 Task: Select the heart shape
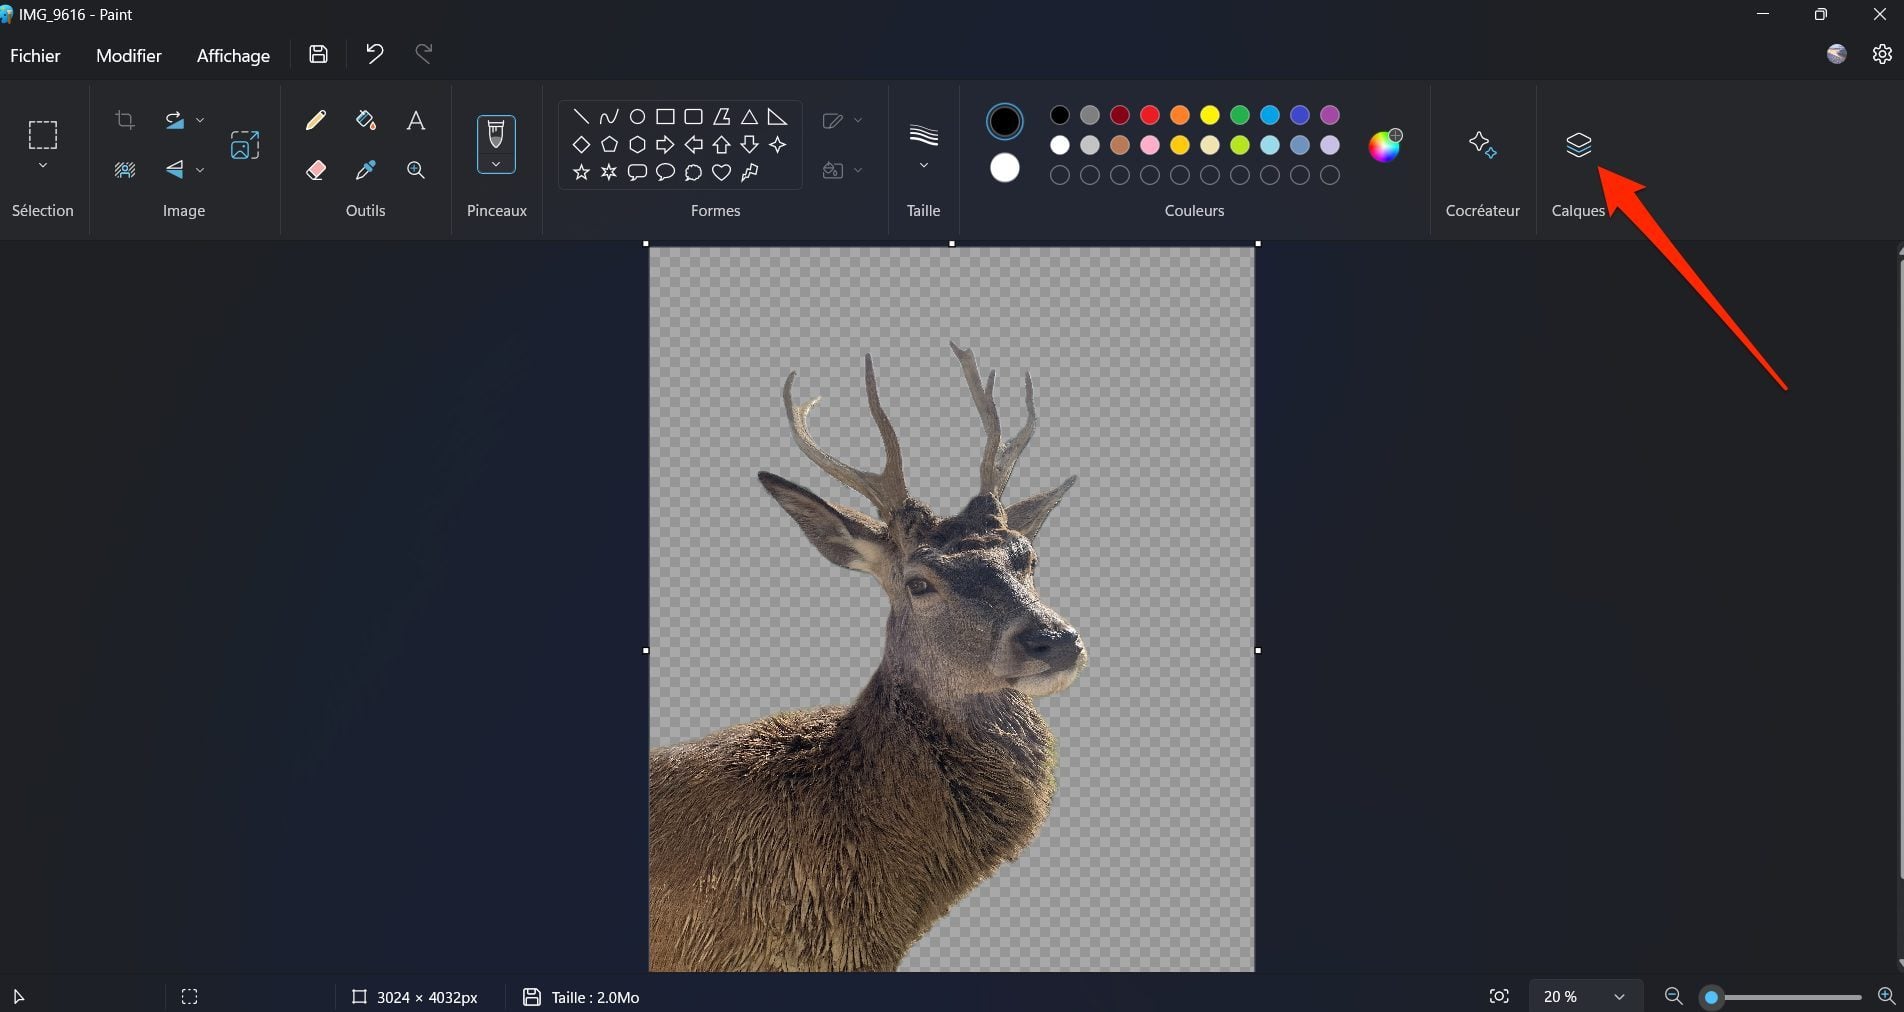tap(721, 173)
